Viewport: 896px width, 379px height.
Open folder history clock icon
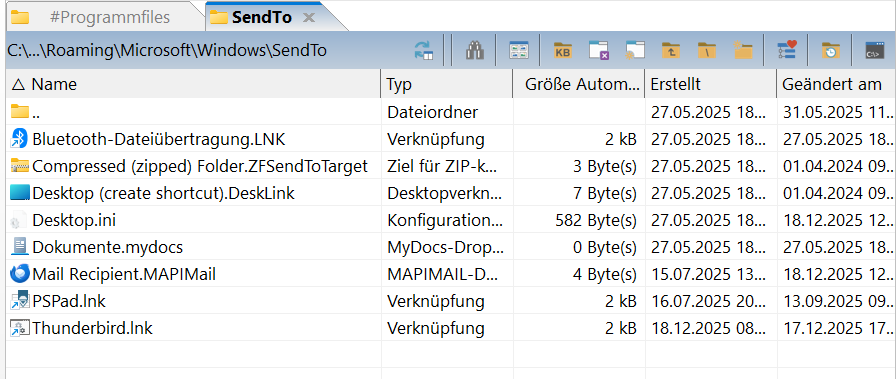pyautogui.click(x=831, y=50)
